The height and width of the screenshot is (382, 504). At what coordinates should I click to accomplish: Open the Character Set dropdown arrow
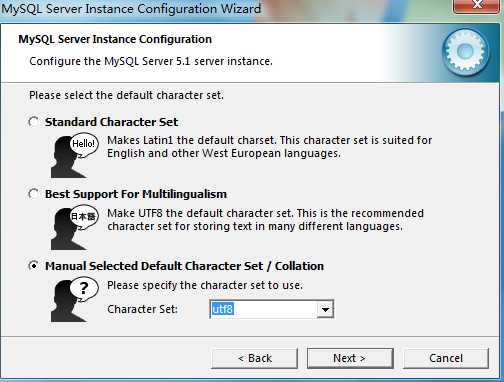click(325, 309)
